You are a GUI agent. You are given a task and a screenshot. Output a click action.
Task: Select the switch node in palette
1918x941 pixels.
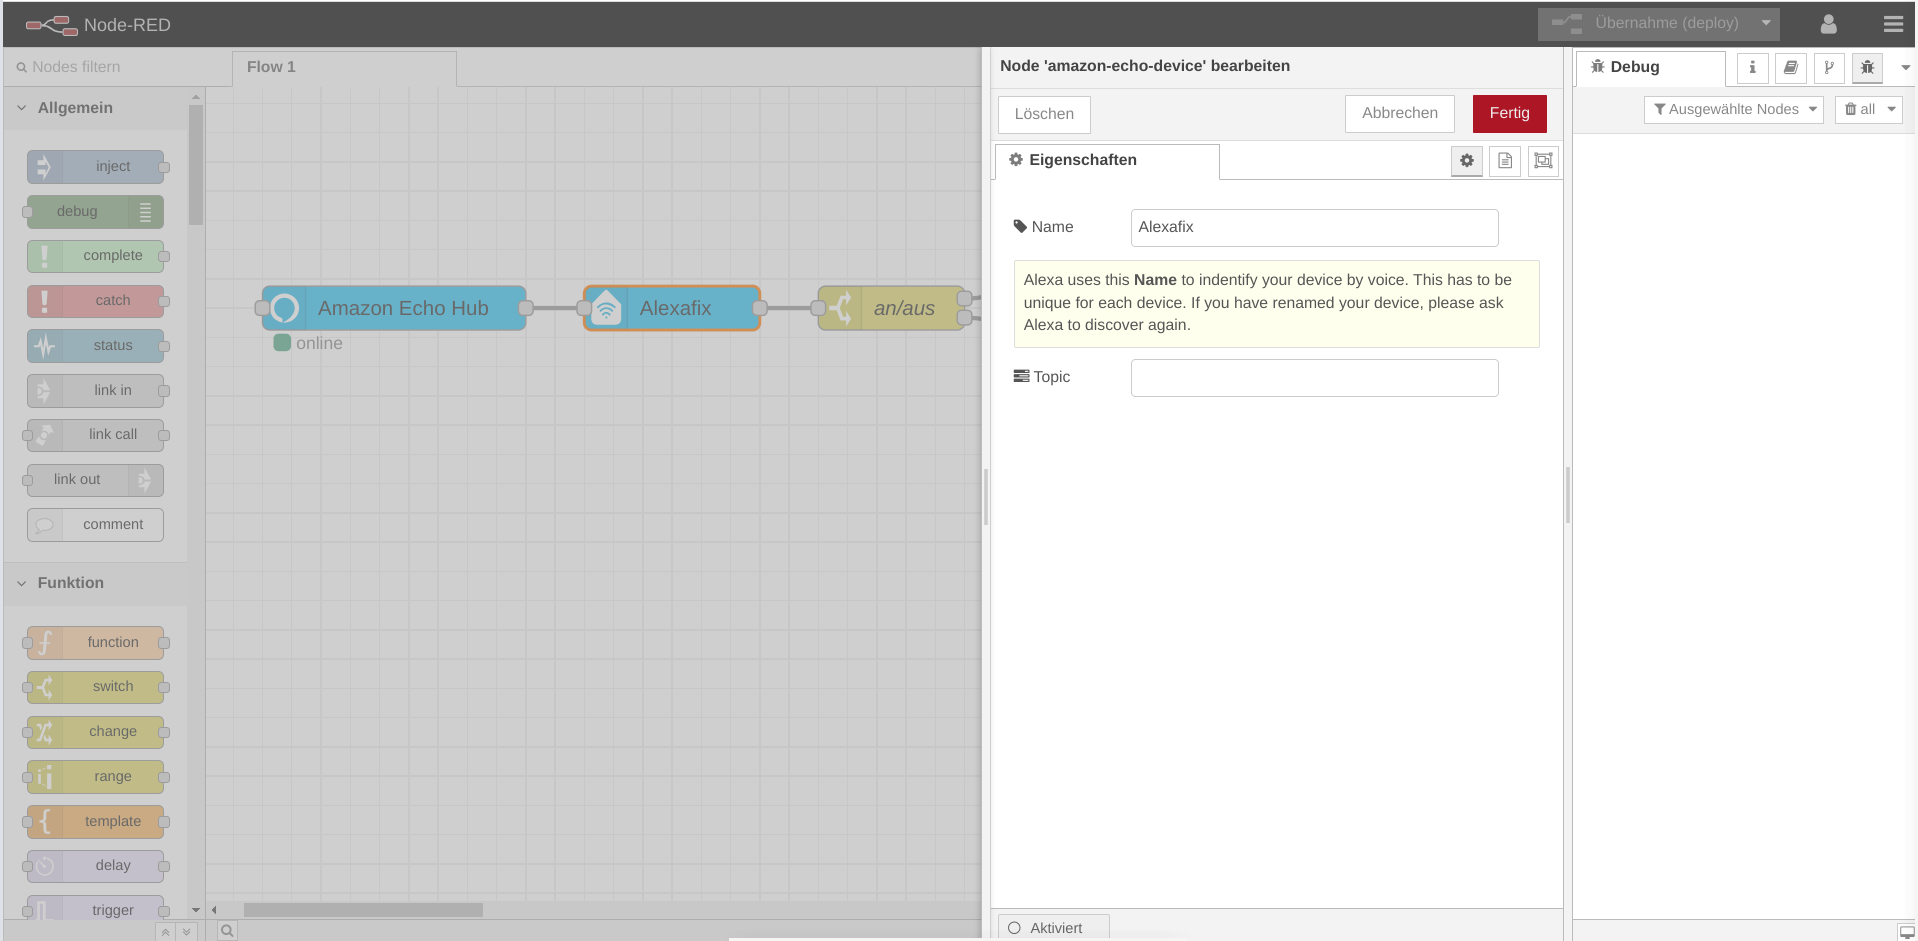(x=96, y=687)
